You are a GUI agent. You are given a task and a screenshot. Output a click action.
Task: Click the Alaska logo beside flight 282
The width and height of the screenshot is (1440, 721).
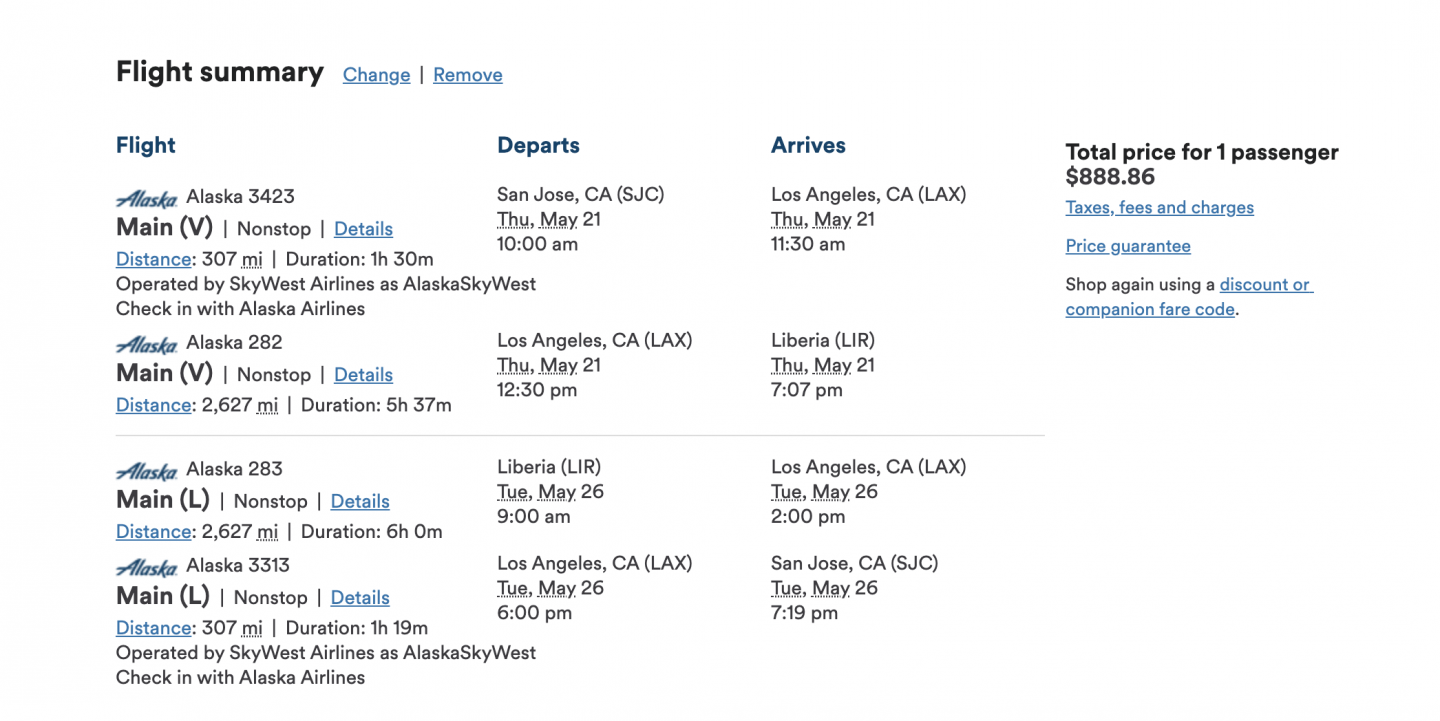coord(147,344)
